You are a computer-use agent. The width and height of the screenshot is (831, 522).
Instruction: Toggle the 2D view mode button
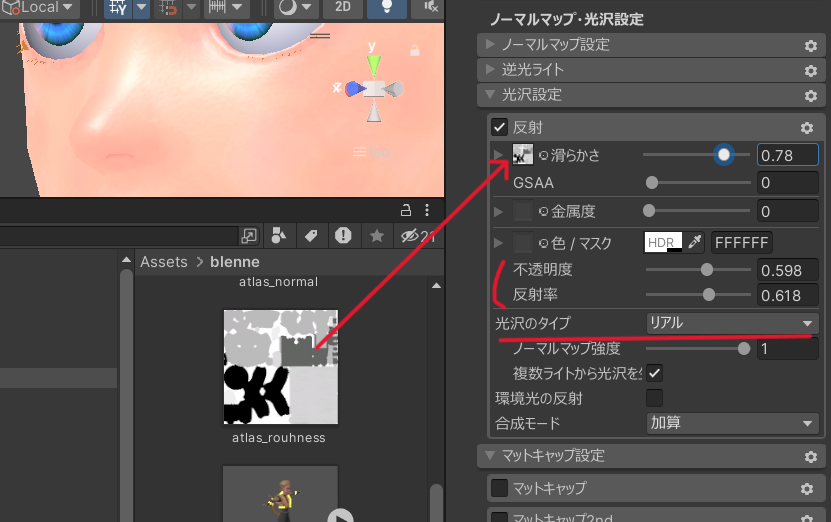(342, 7)
